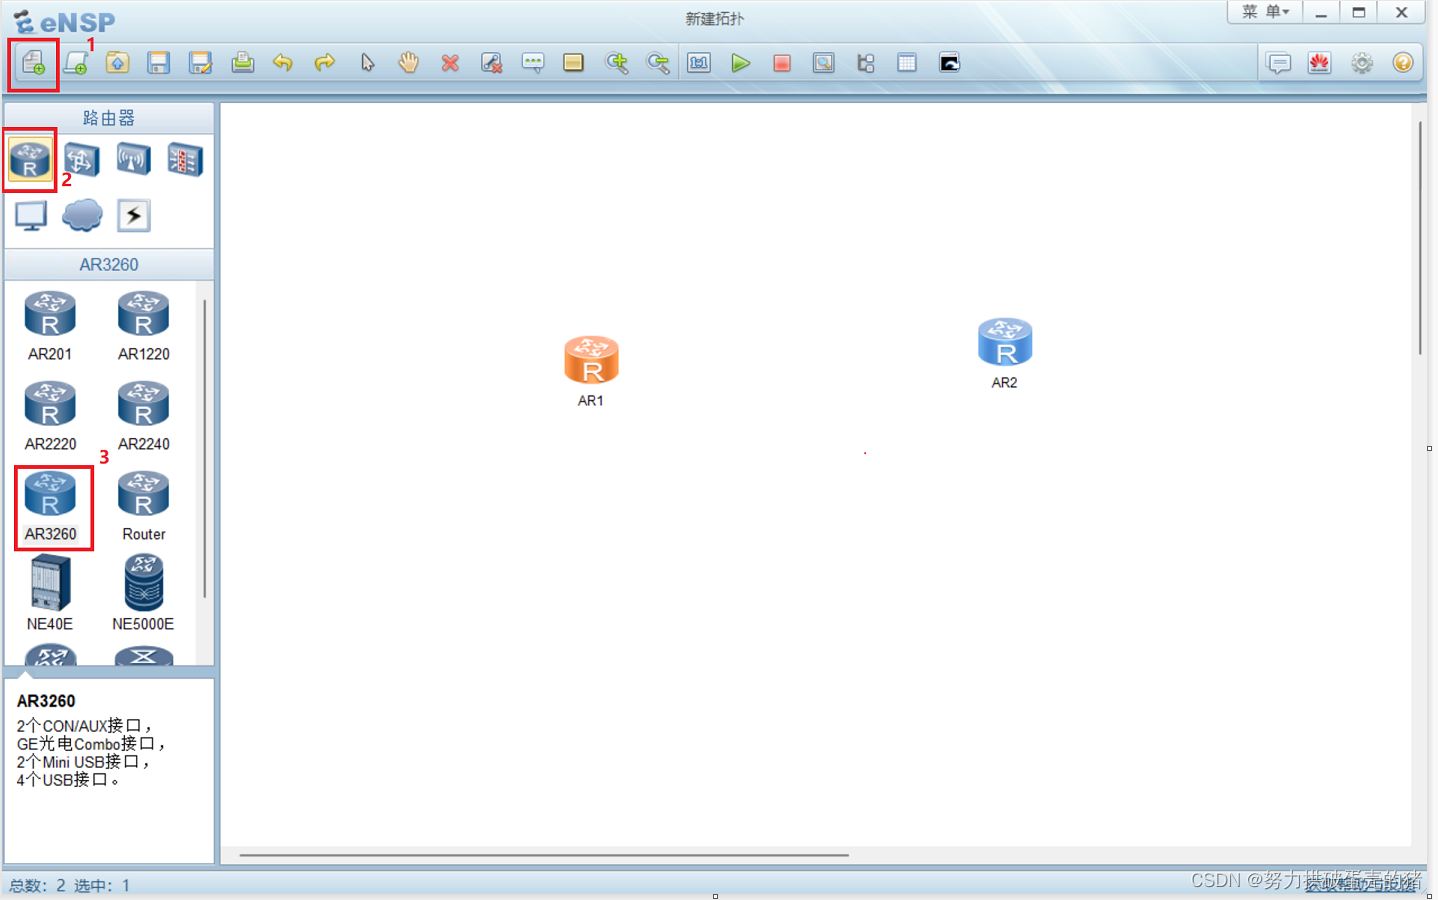Select the PC terminal device category

(x=31, y=216)
